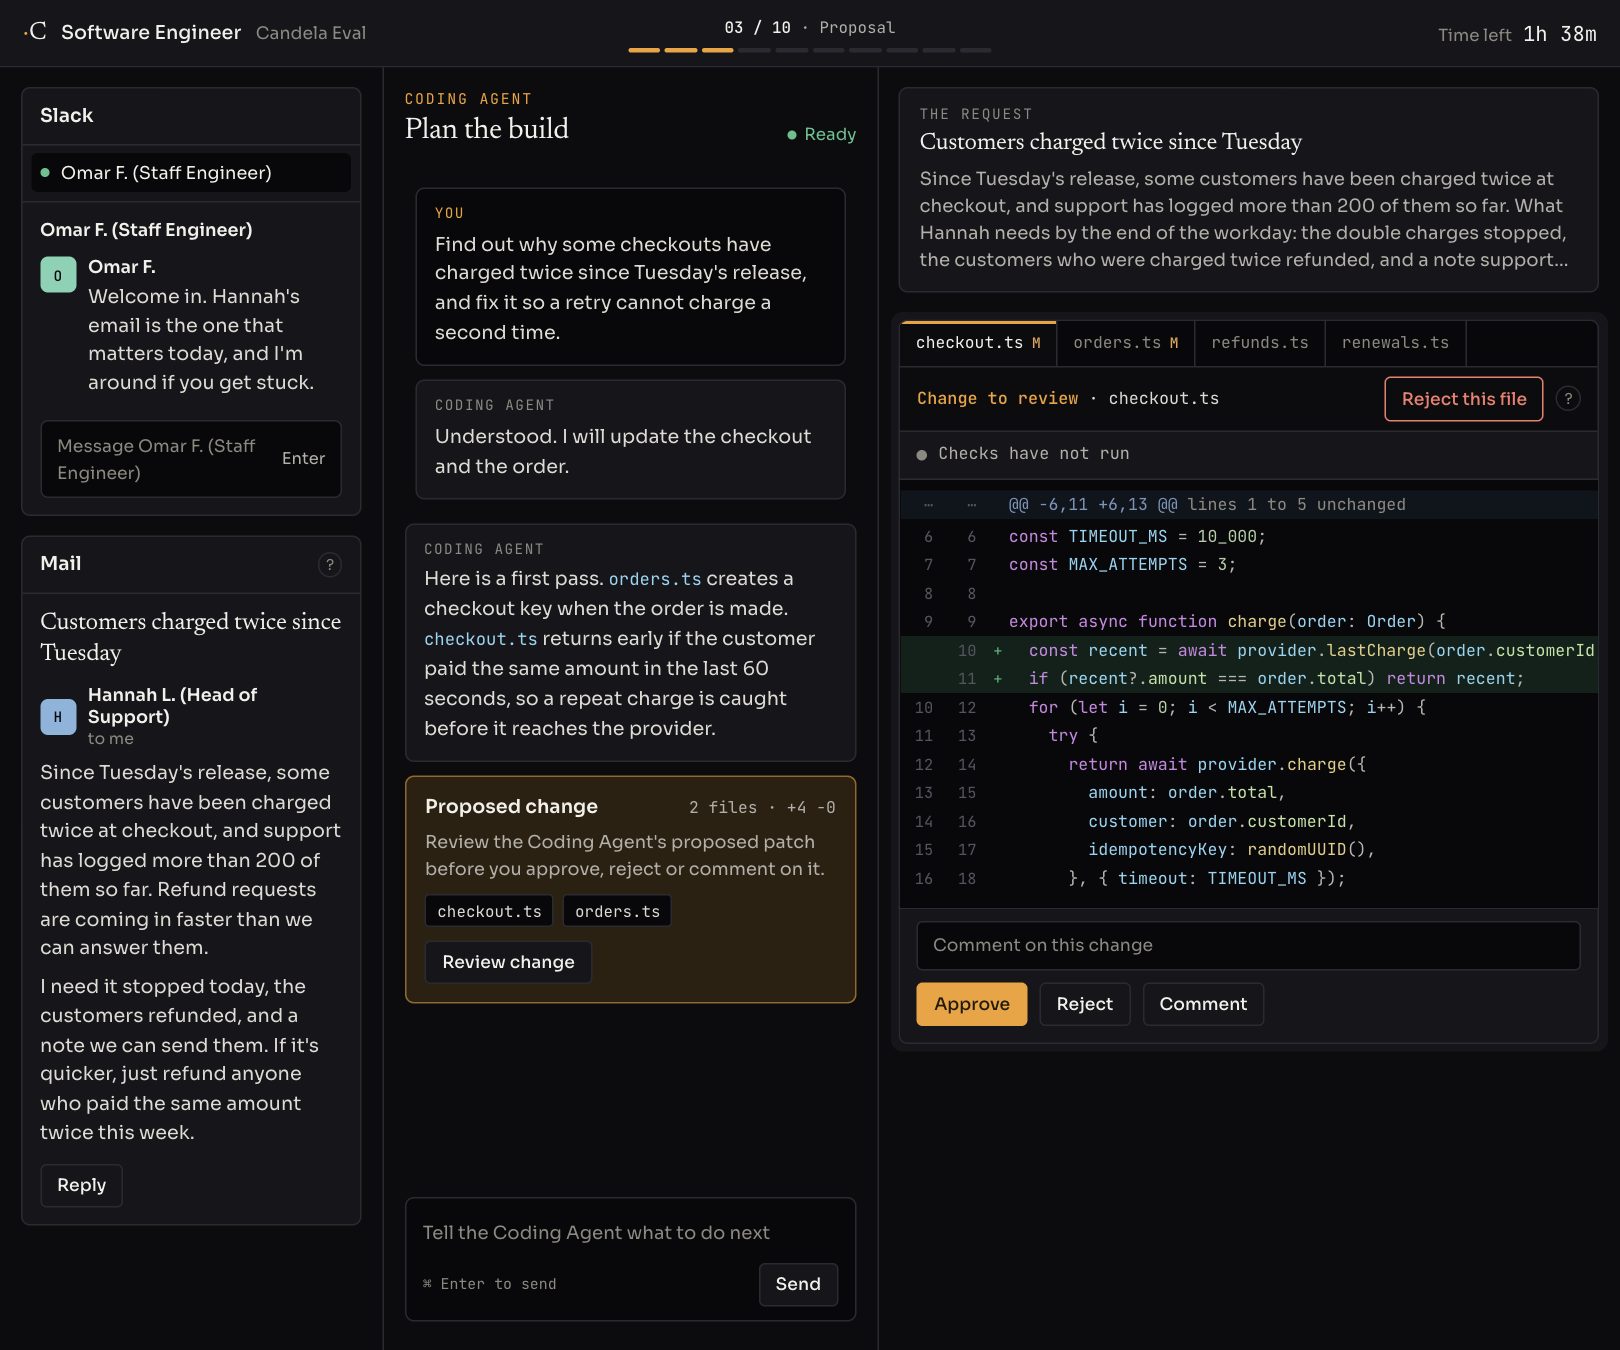The height and width of the screenshot is (1350, 1620).
Task: Click truncated request description text
Action: coord(1244,219)
